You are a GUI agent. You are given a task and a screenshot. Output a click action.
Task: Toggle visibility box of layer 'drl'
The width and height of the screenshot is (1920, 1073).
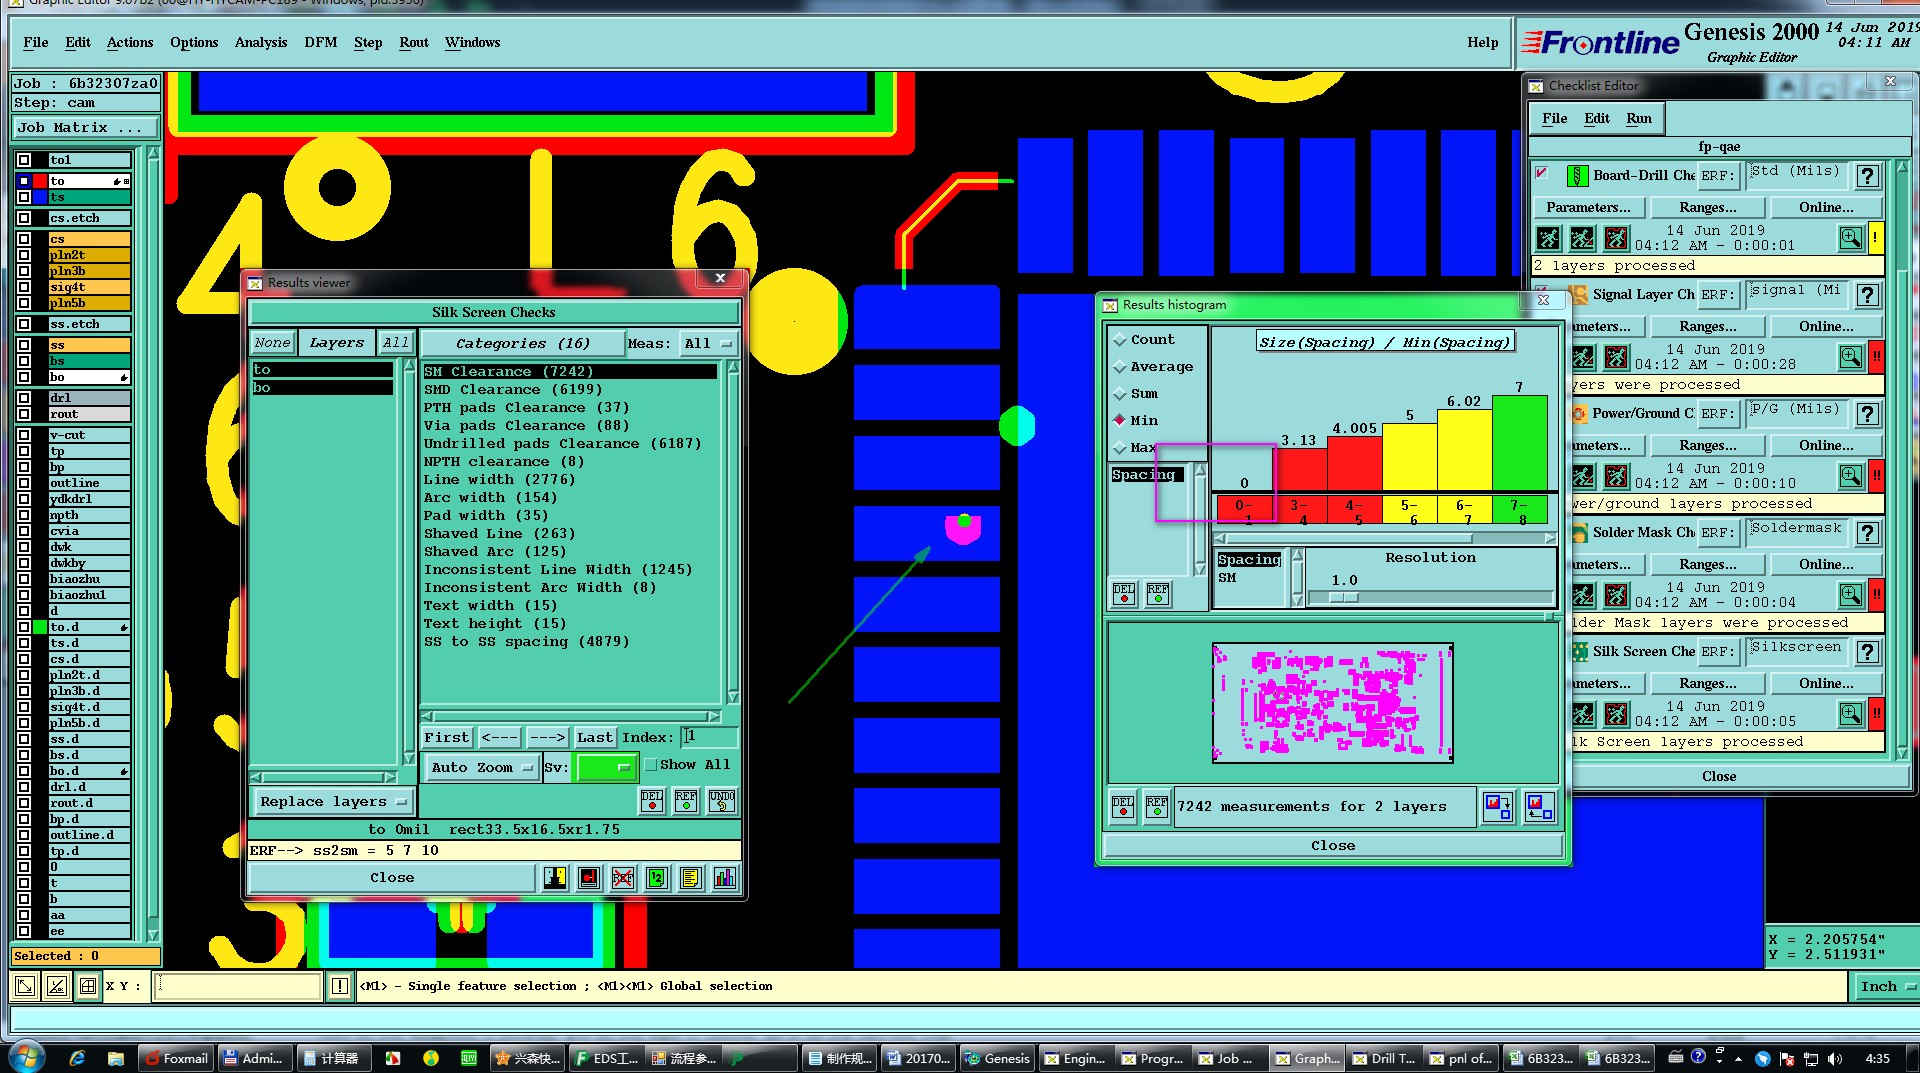[x=24, y=398]
